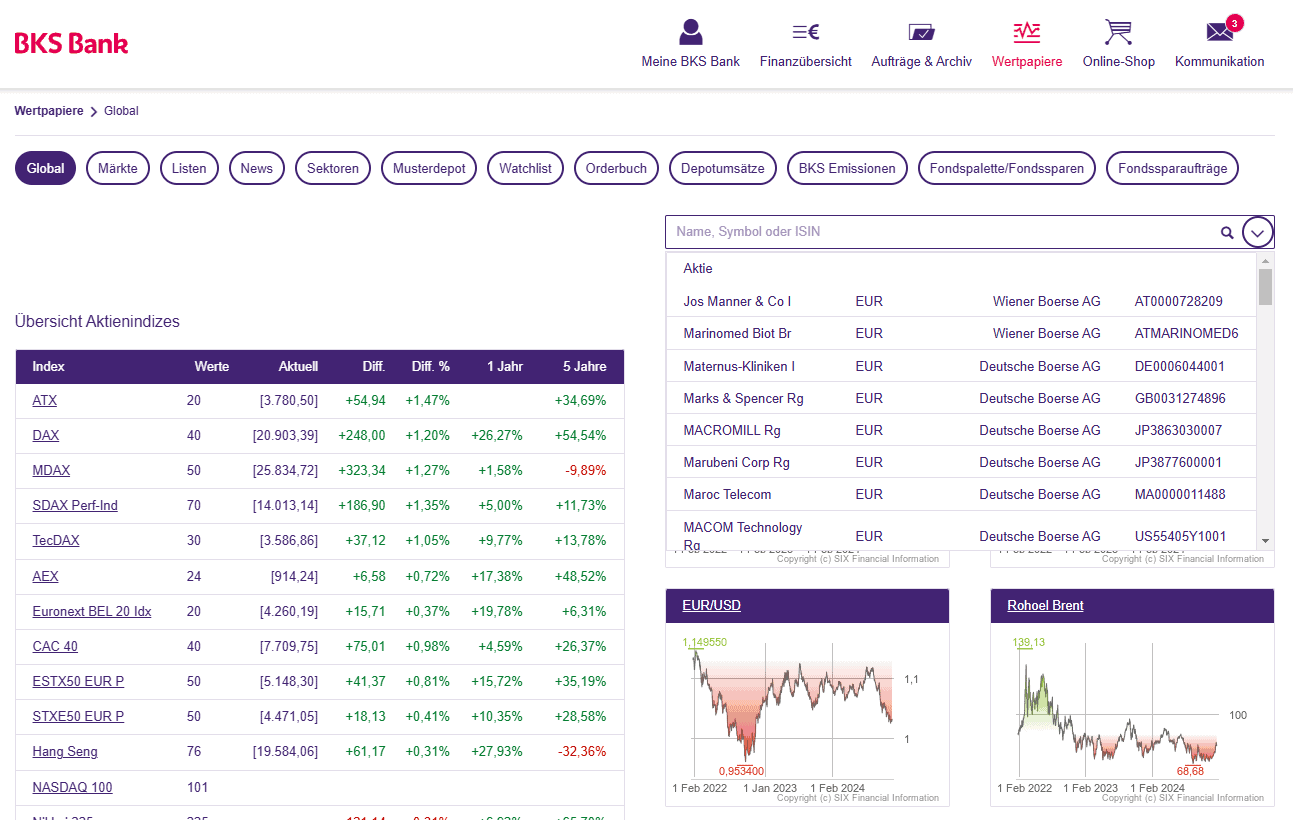Click the Diff. % column header
This screenshot has height=820, width=1293.
click(x=431, y=366)
